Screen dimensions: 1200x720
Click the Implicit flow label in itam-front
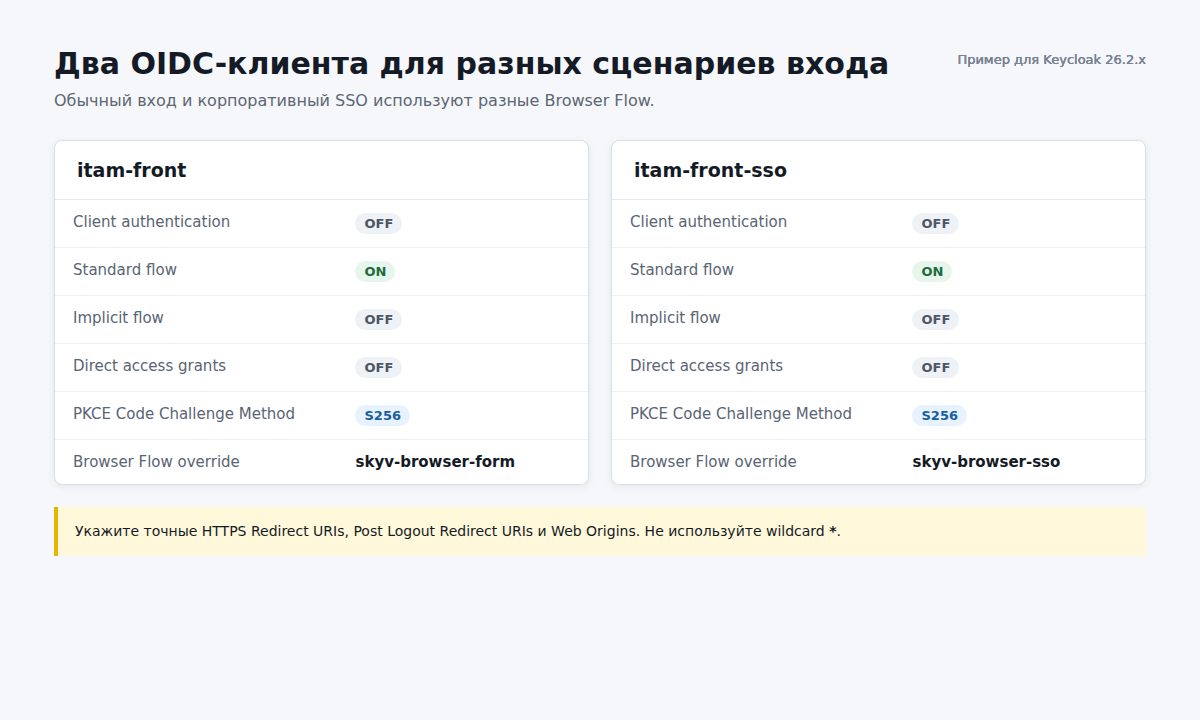coord(118,318)
